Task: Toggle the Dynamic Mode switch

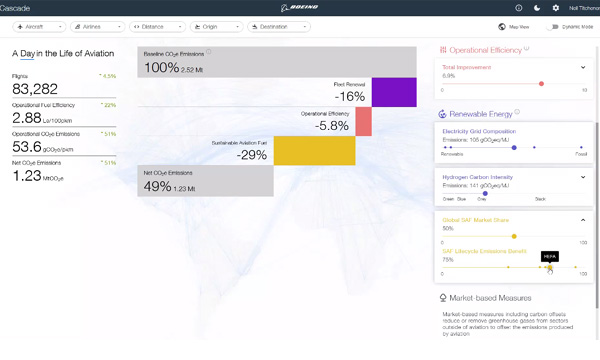Action: (x=552, y=27)
